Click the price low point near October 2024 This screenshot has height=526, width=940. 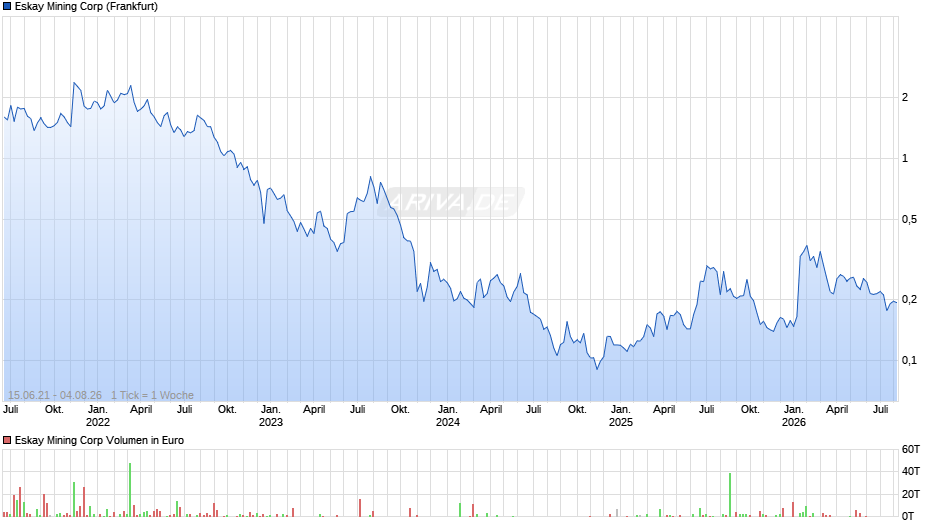click(x=596, y=368)
